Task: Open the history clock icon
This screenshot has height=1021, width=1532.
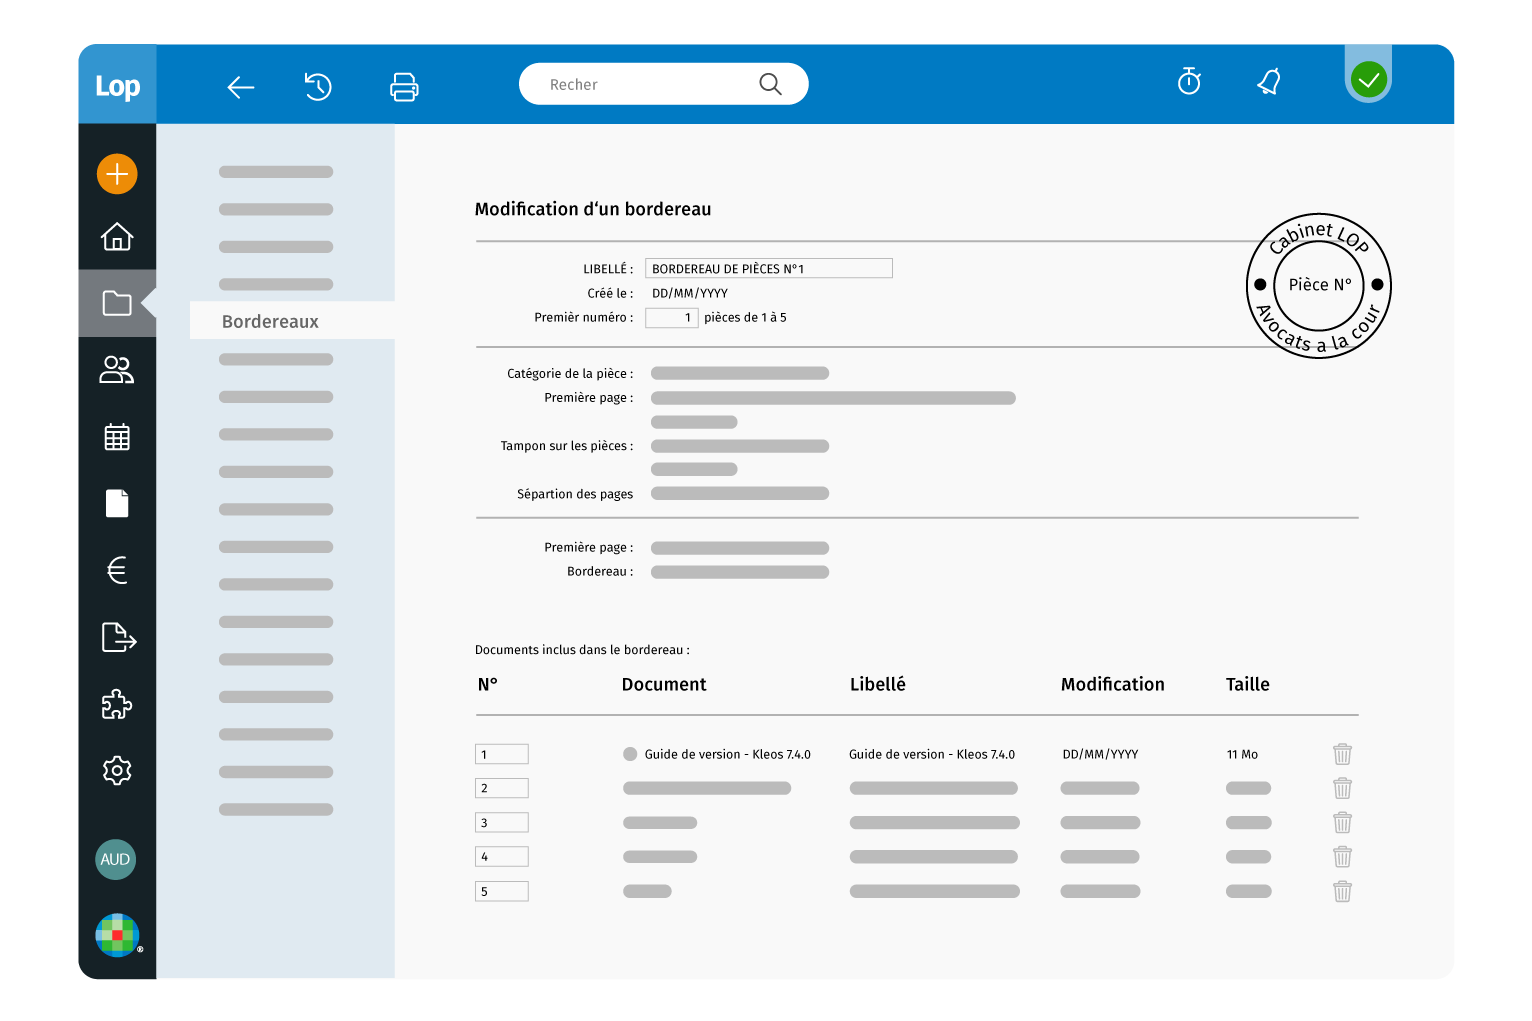Action: (x=318, y=87)
